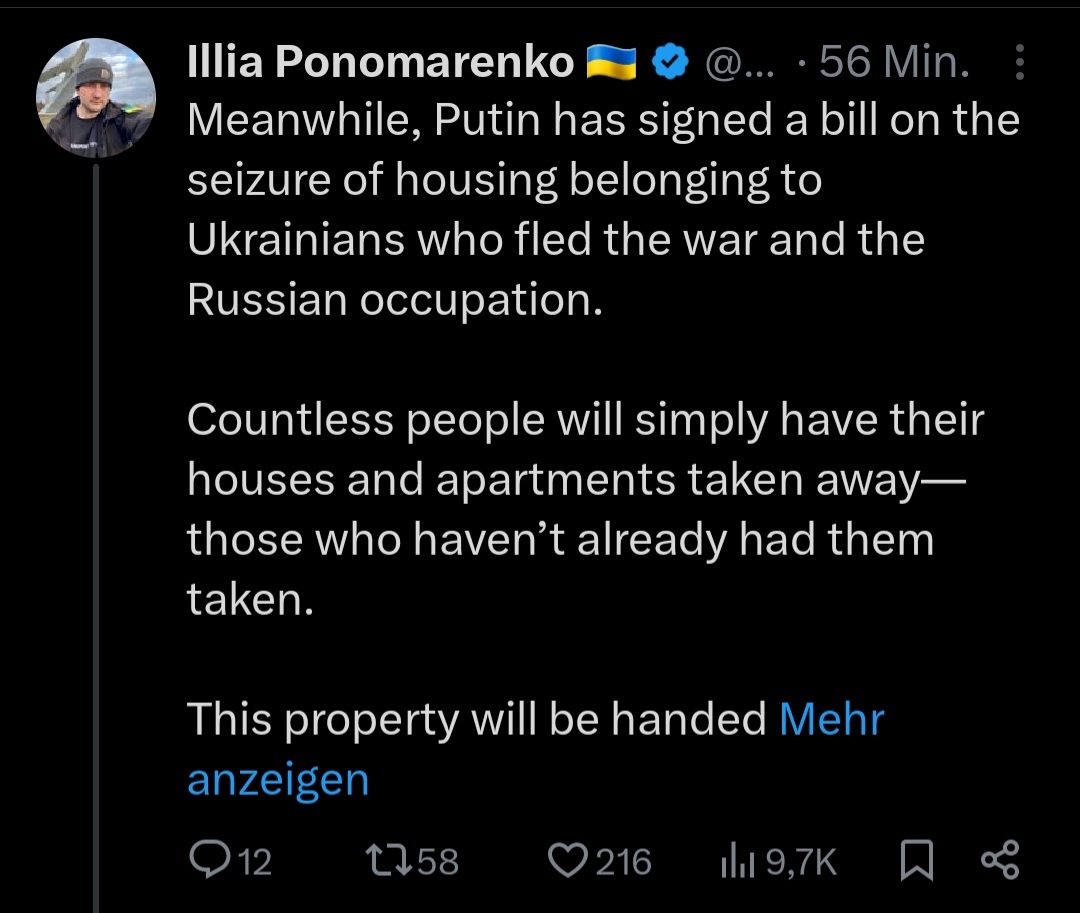
Task: Retweet this post using the repost icon
Action: [385, 860]
